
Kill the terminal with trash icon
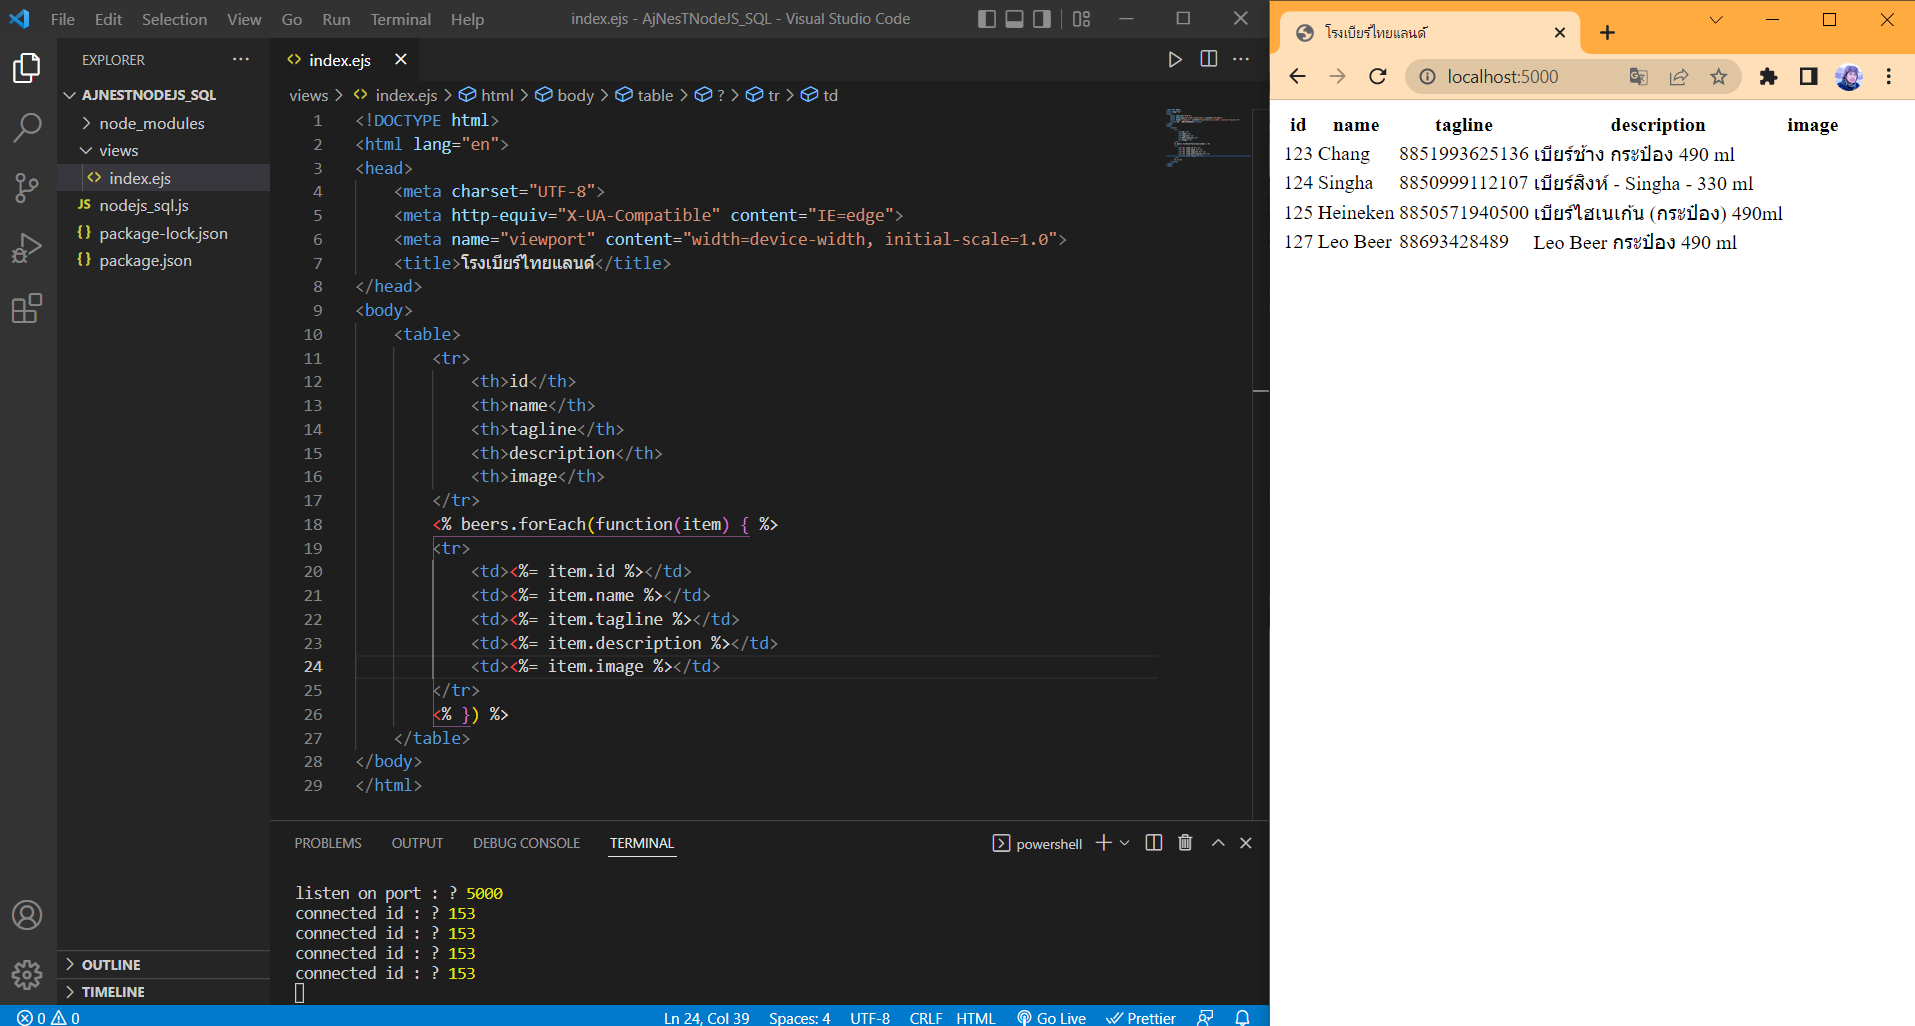[1185, 843]
